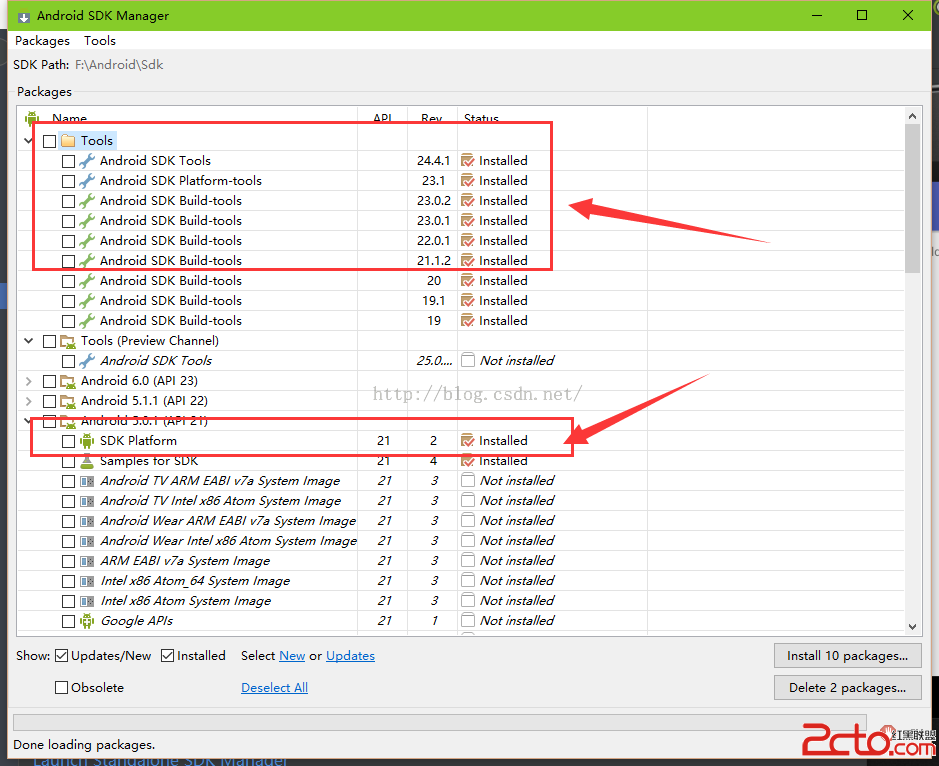Tick the Build-tools 21.1.2 checkbox
The width and height of the screenshot is (939, 766).
click(68, 262)
